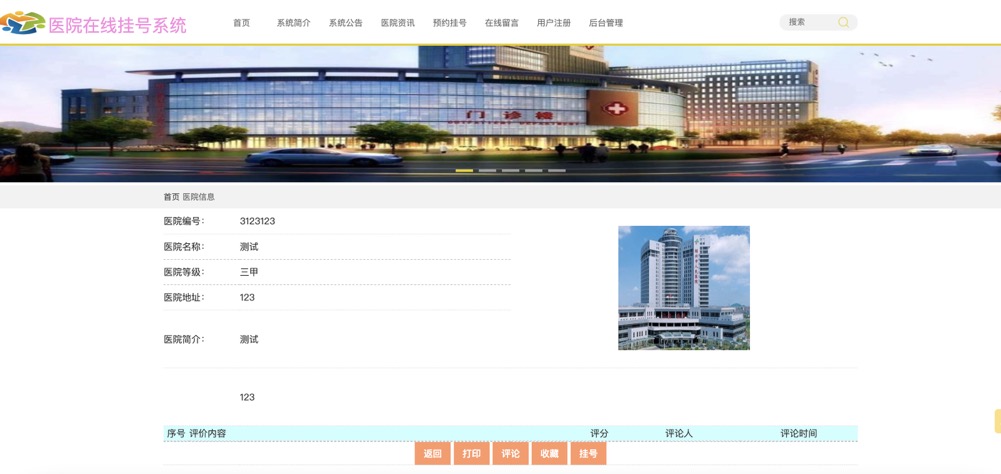Click the 医院信息 breadcrumb text
This screenshot has height=474, width=1001.
(x=199, y=197)
